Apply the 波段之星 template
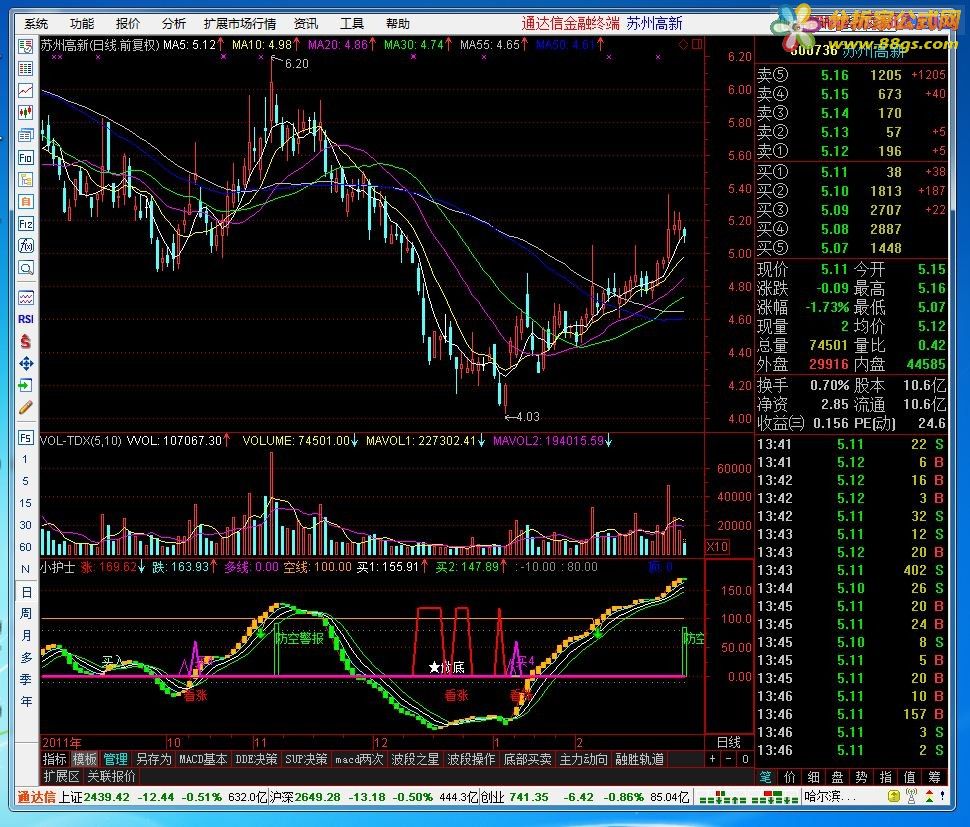Image resolution: width=970 pixels, height=827 pixels. pos(415,759)
